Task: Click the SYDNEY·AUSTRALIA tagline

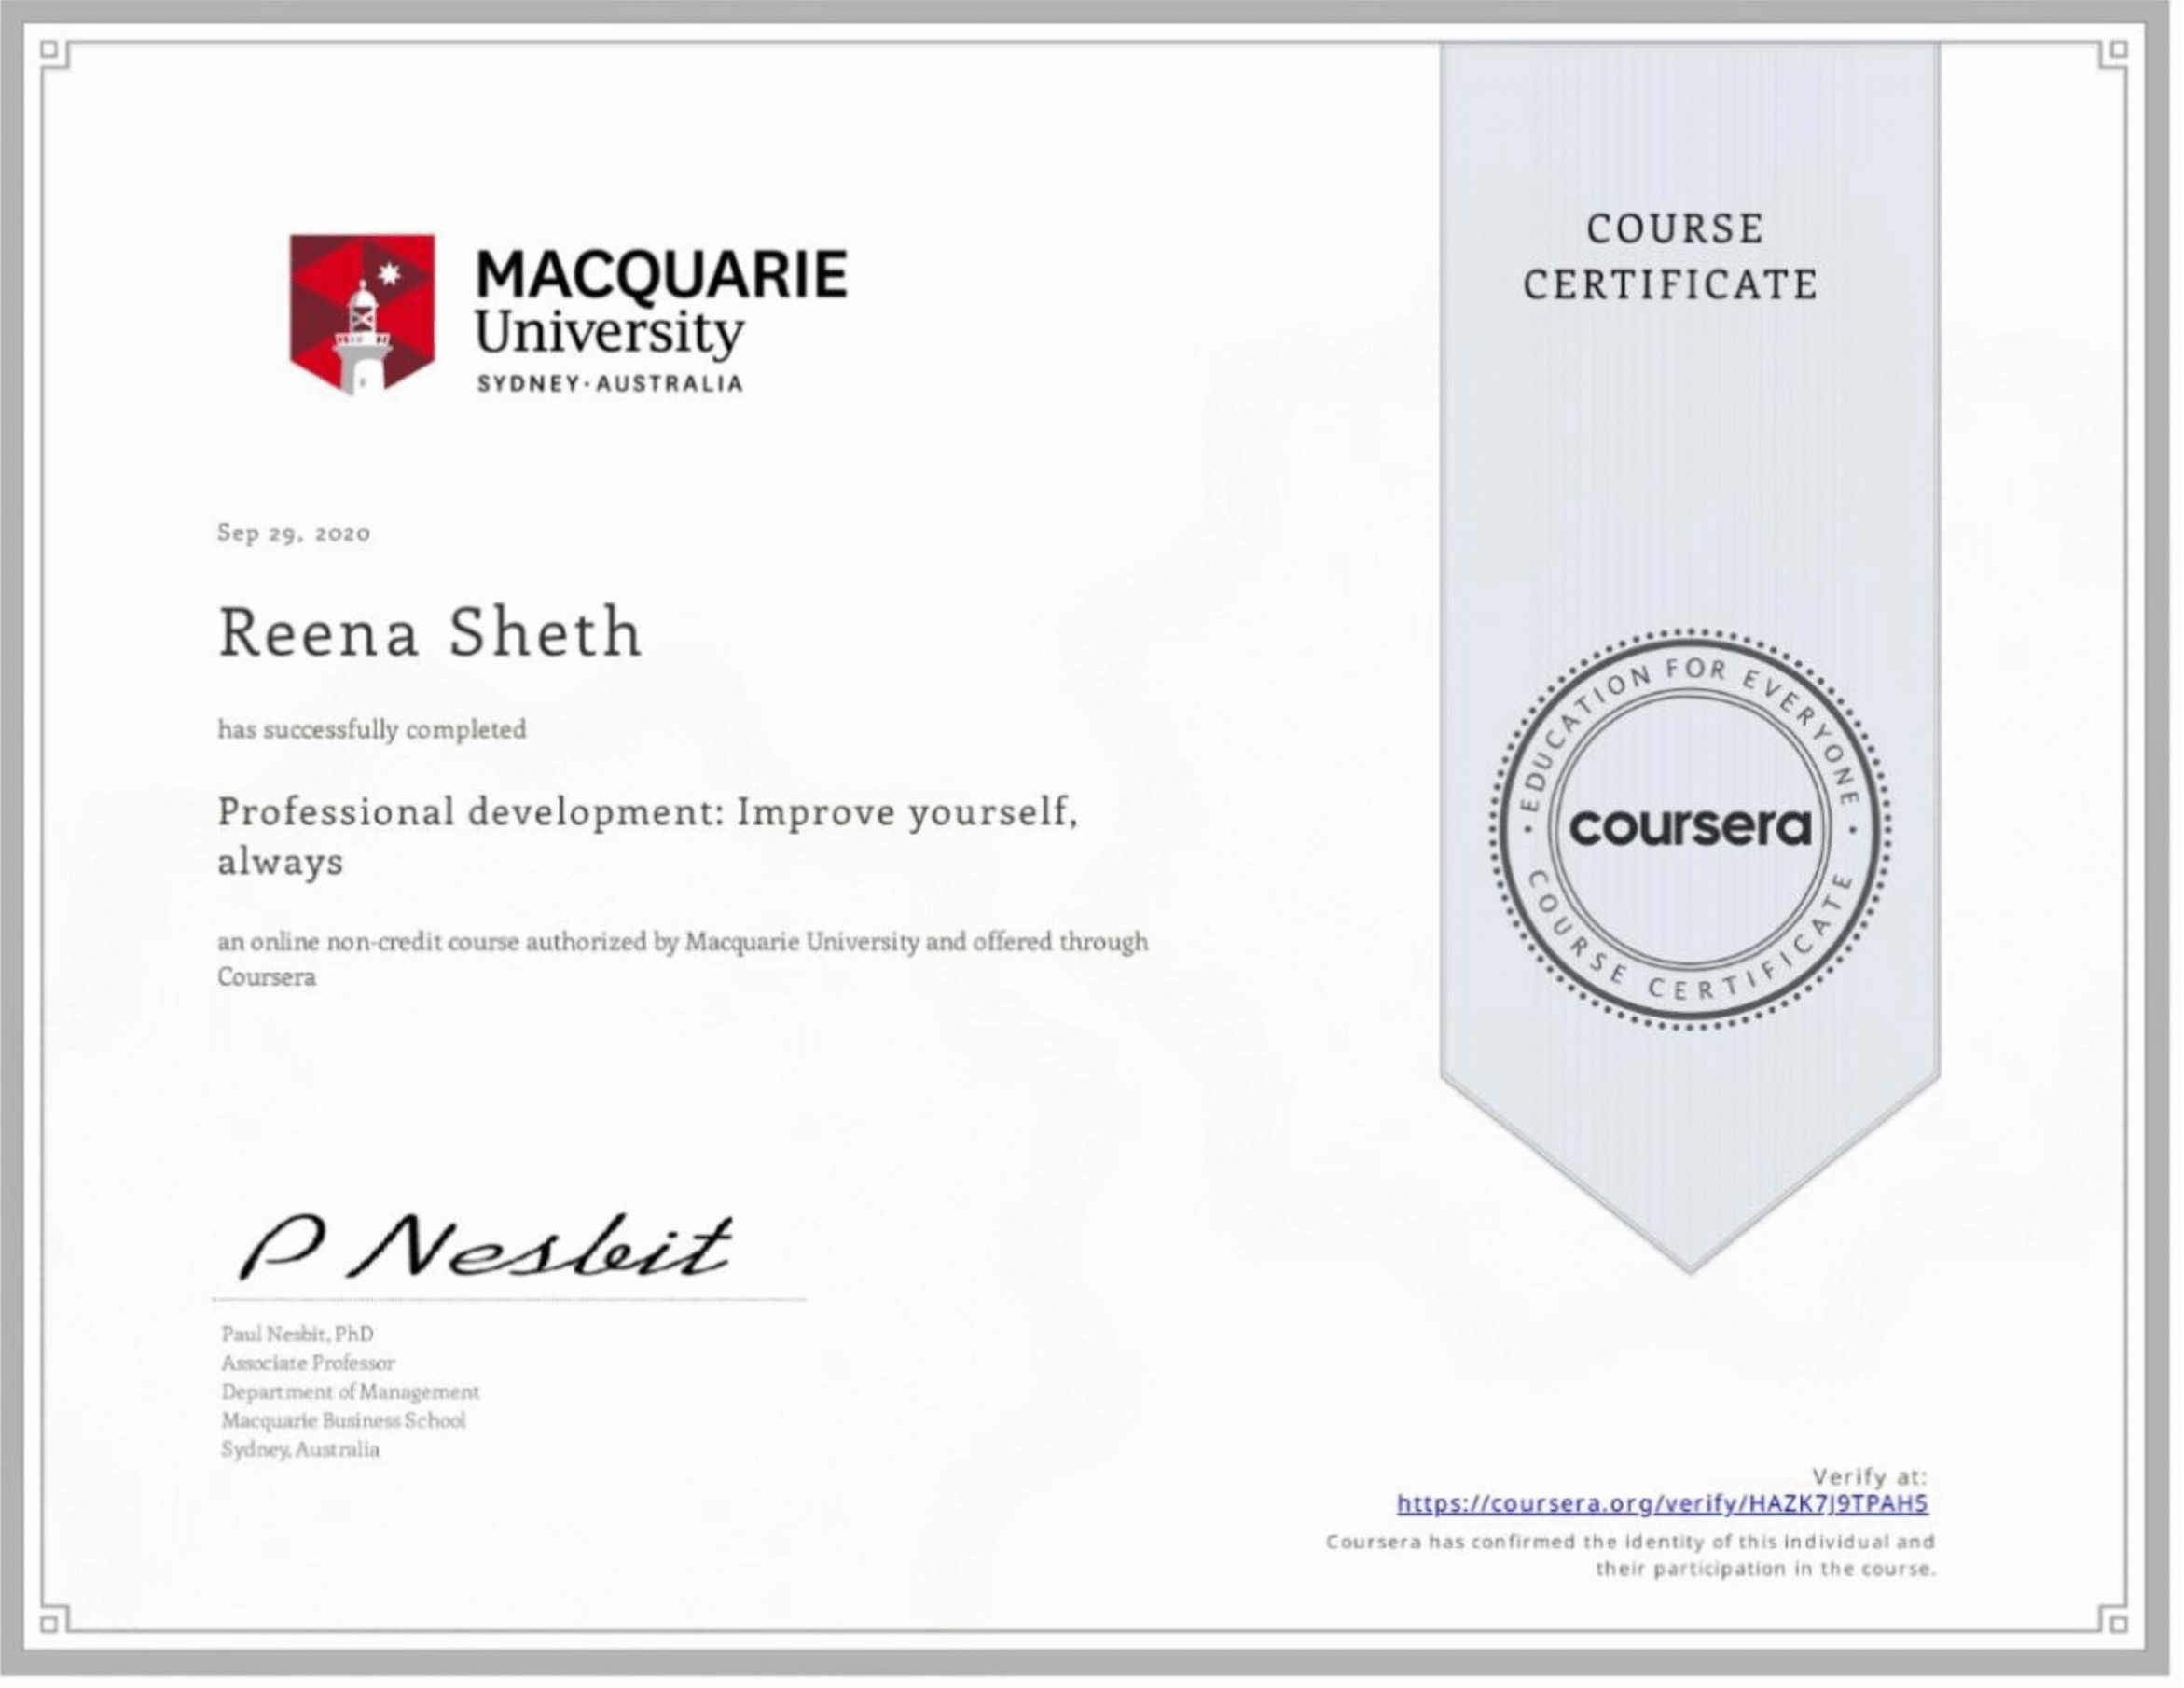Action: point(610,384)
